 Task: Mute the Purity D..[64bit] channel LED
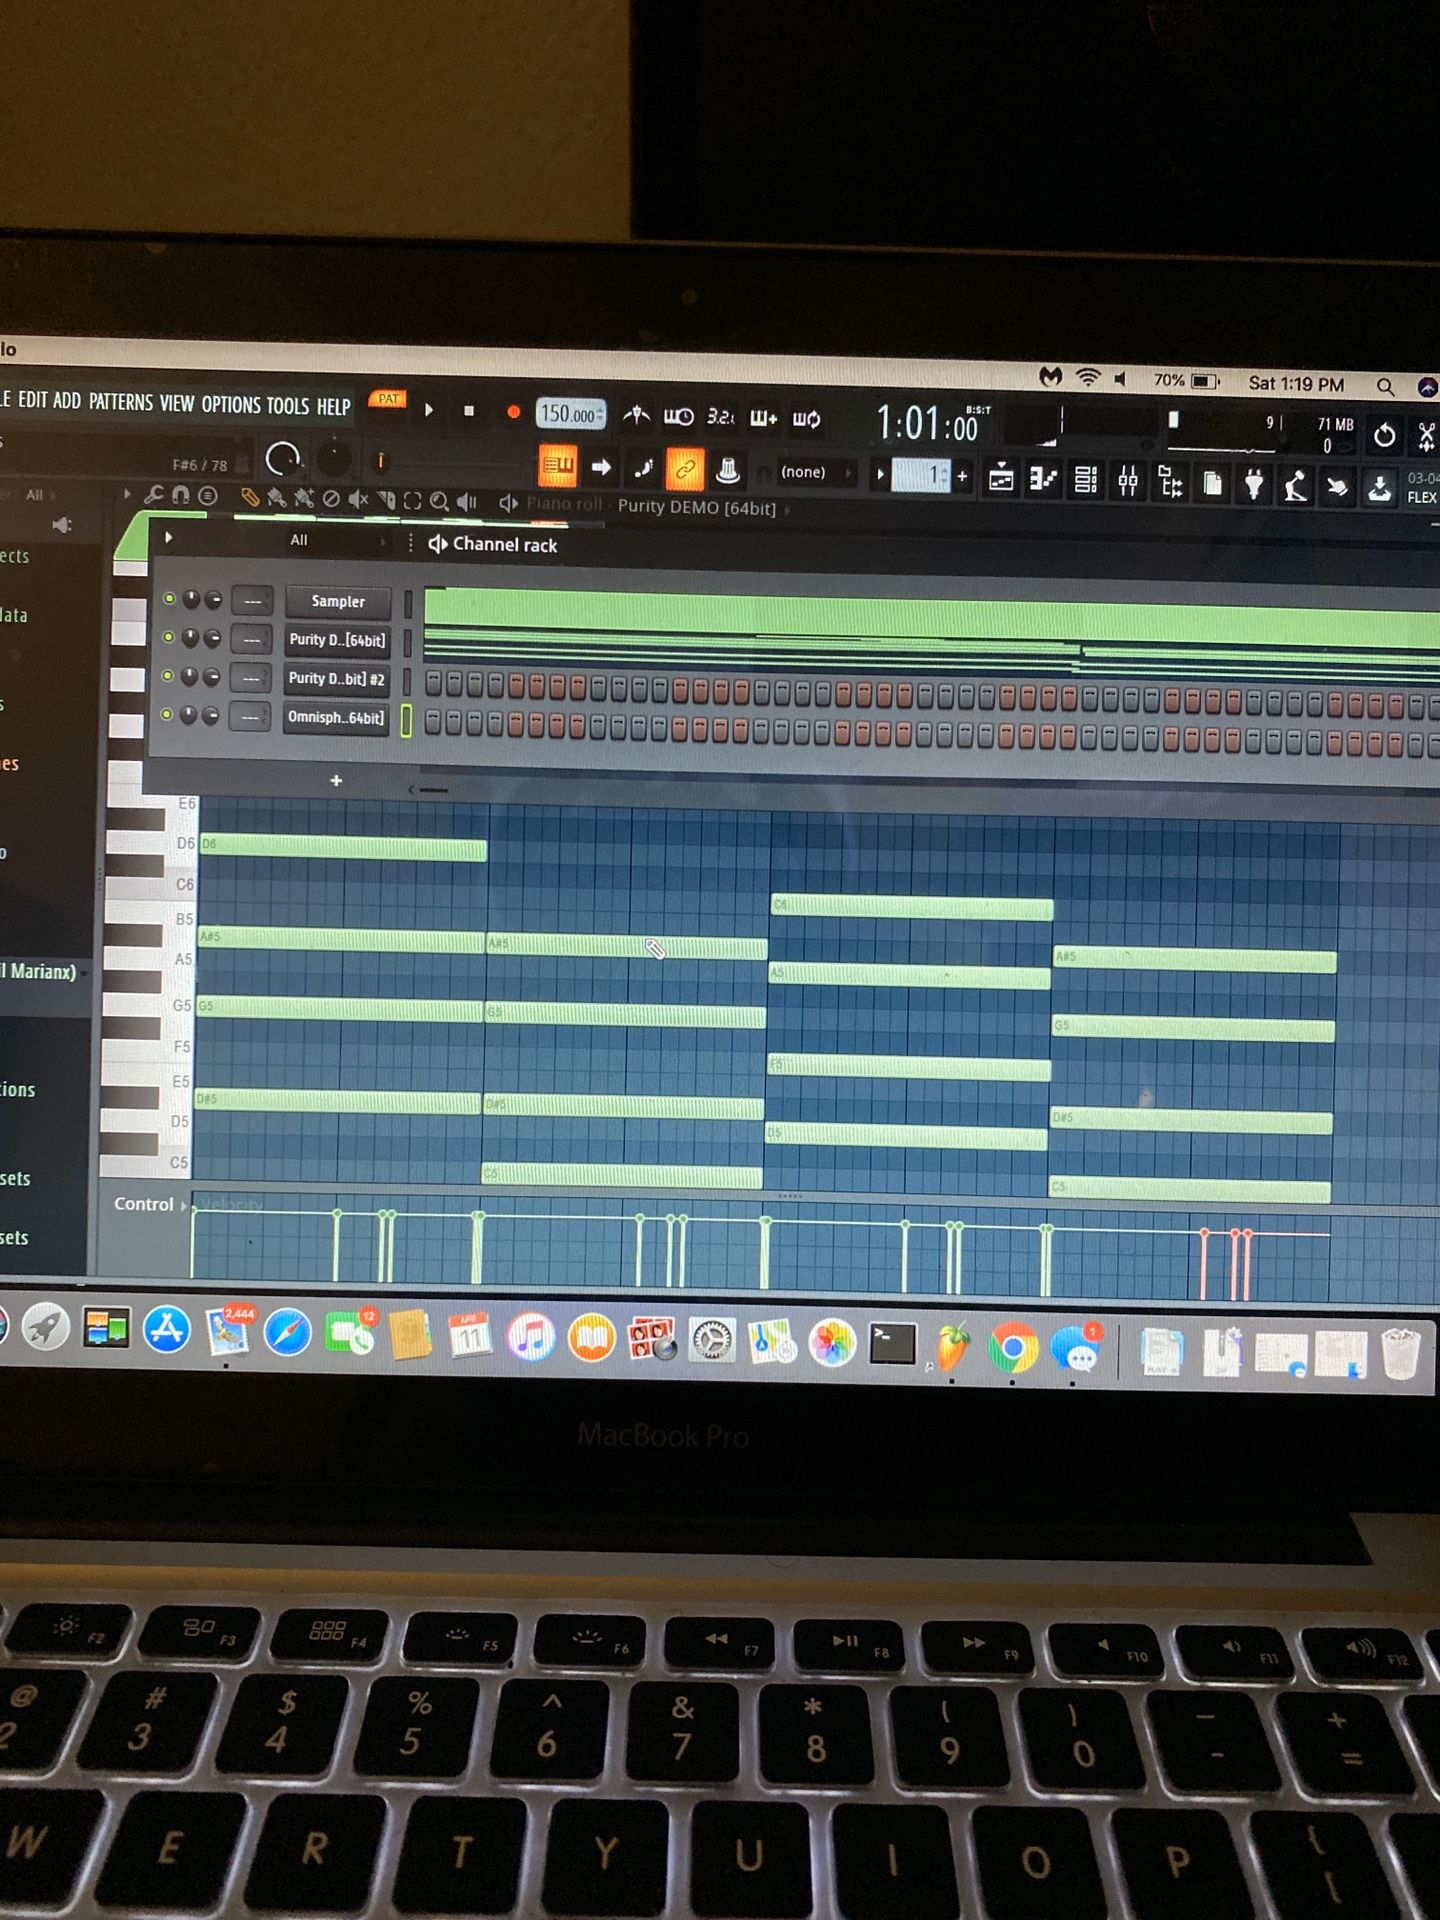(x=168, y=637)
